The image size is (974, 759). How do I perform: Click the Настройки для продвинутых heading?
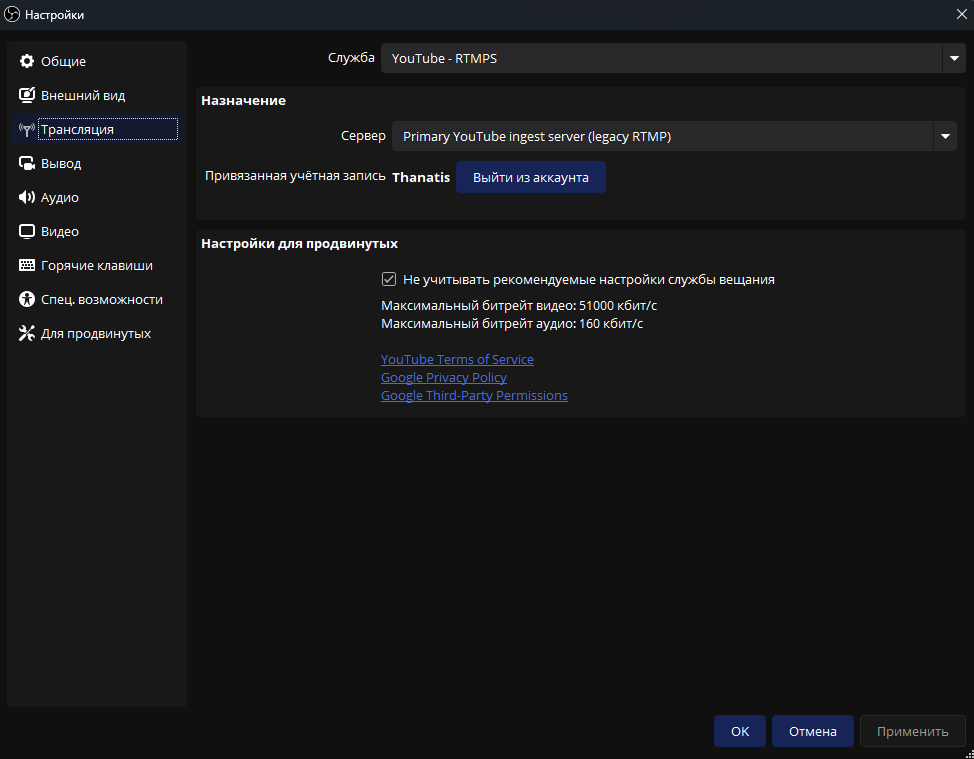click(299, 243)
